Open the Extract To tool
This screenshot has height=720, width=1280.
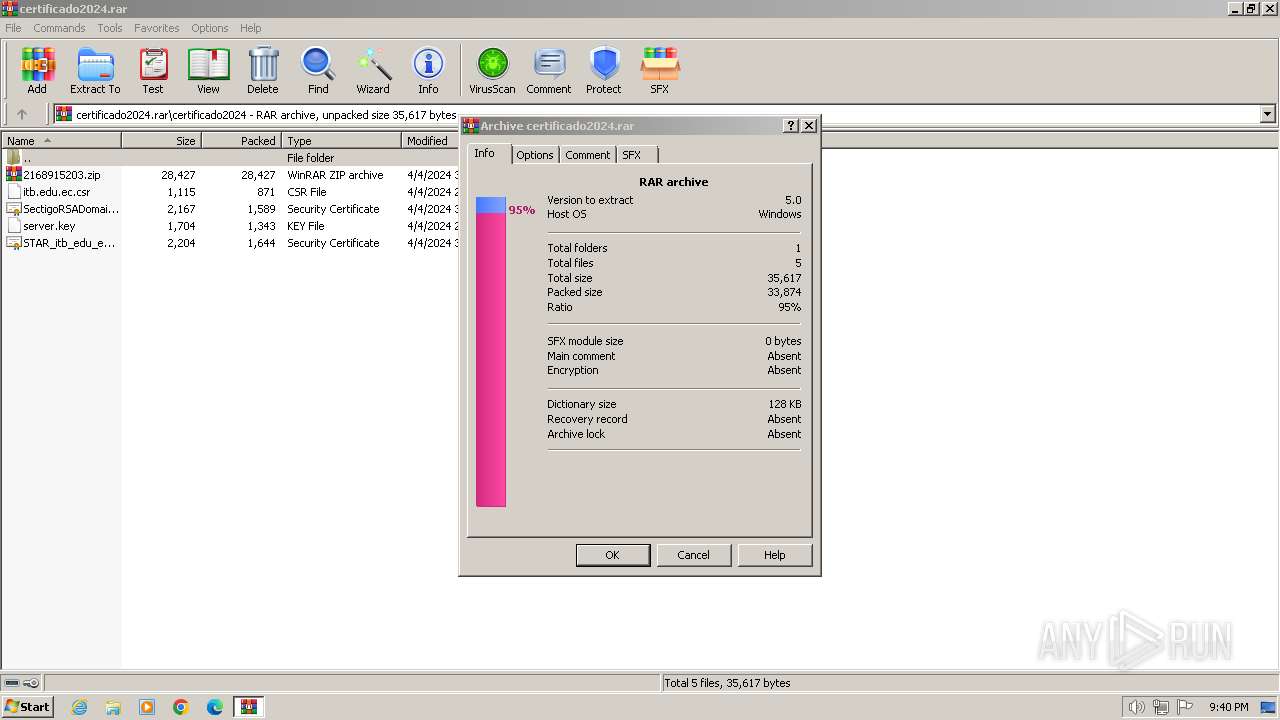click(x=95, y=70)
